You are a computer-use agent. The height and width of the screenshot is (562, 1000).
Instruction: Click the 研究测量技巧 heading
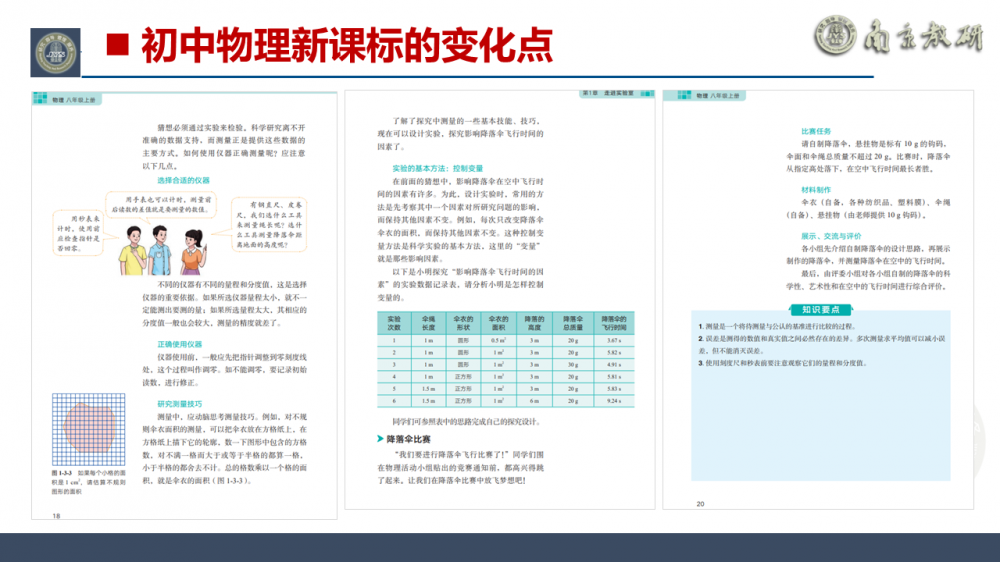click(179, 402)
